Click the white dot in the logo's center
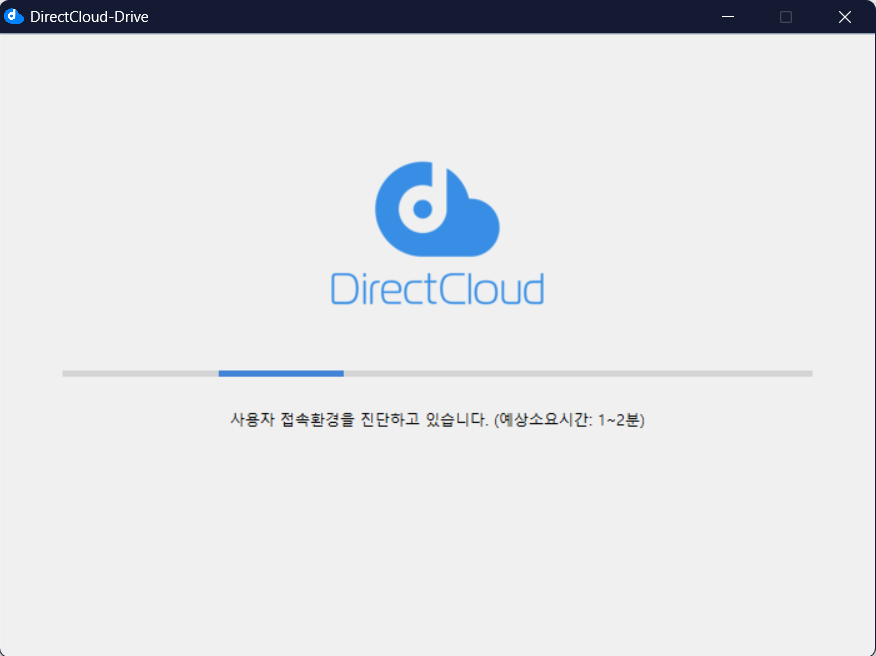 click(x=422, y=209)
